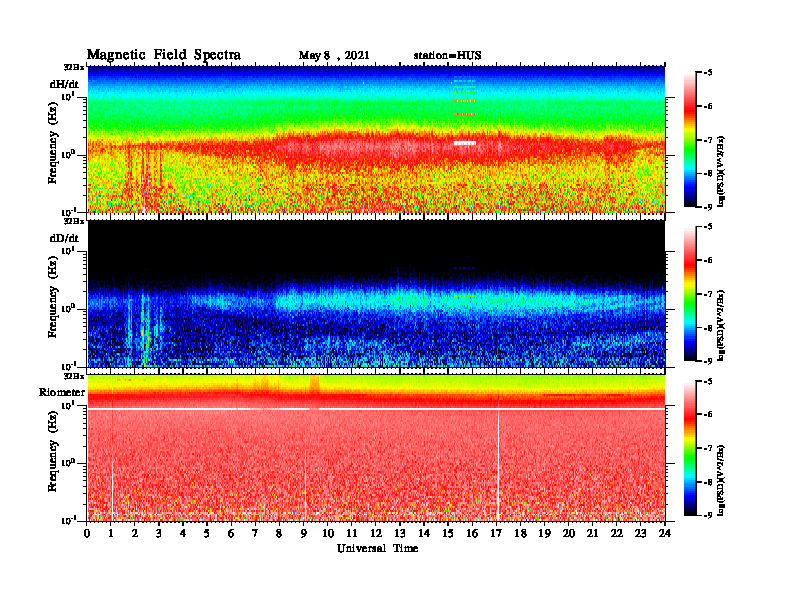Click the 10^1 frequency tick of dH/dt panel
Image resolution: width=792 pixels, height=612 pixels.
tap(68, 96)
